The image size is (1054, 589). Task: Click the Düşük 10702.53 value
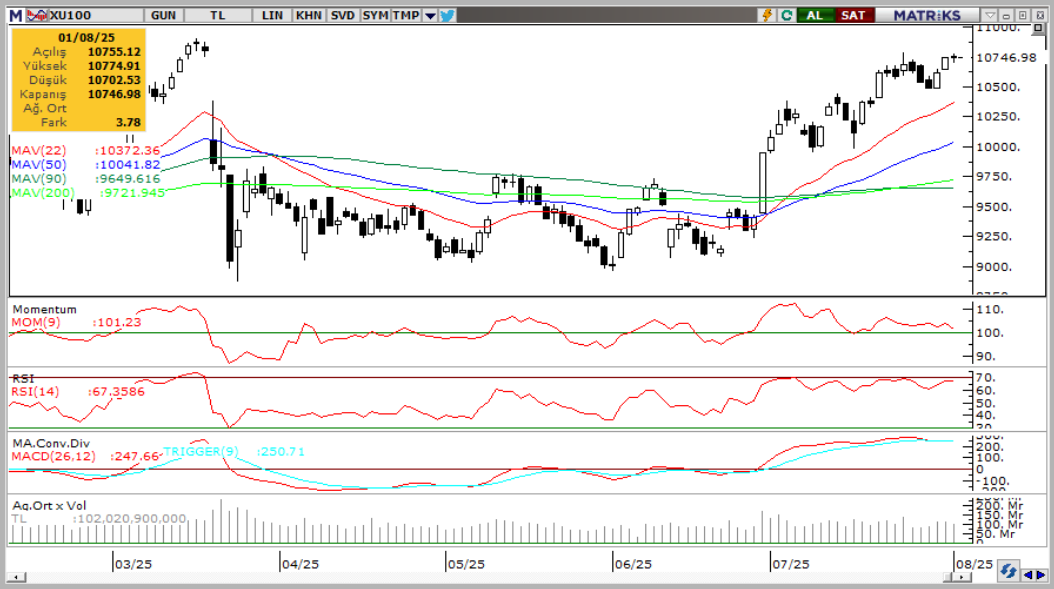(x=114, y=80)
